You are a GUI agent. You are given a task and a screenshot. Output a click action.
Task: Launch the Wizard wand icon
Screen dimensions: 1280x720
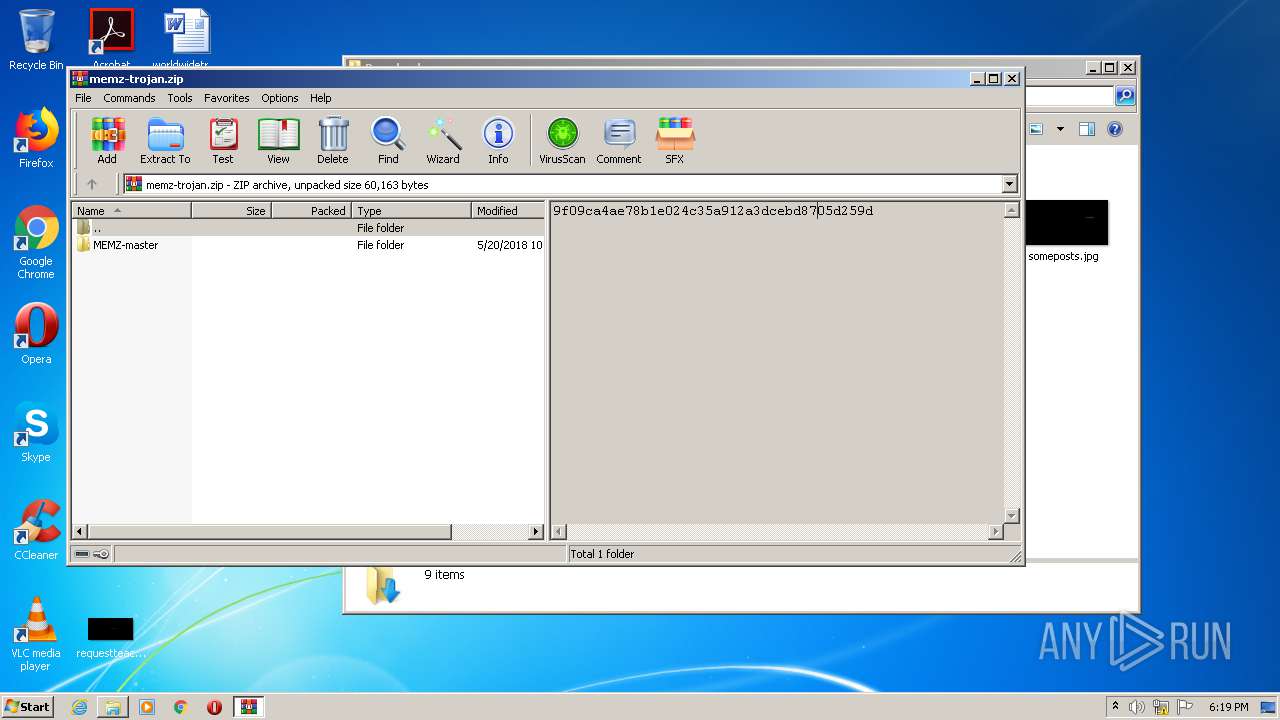point(443,140)
